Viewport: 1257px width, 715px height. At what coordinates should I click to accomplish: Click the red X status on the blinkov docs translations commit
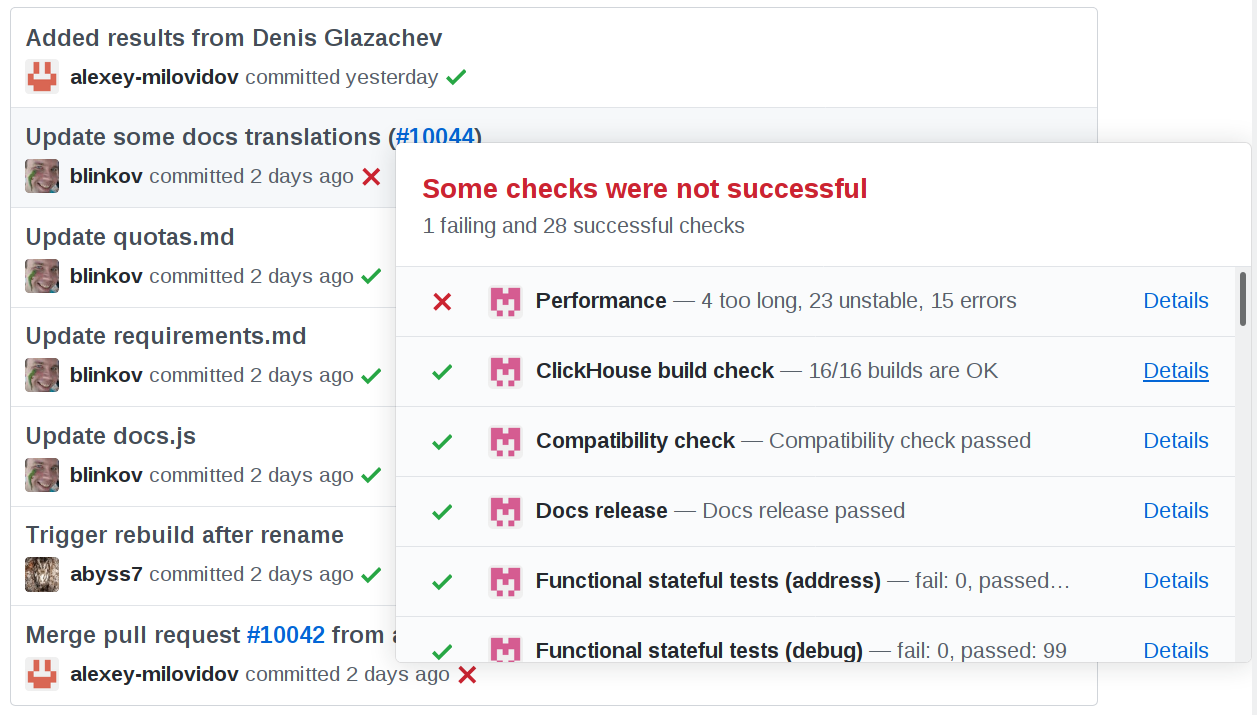click(371, 177)
